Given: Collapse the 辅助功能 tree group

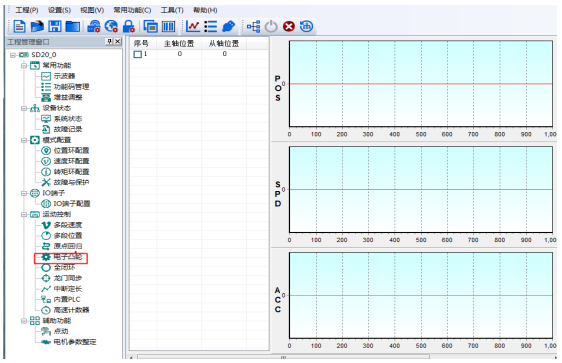Looking at the screenshot, I should tap(24, 321).
